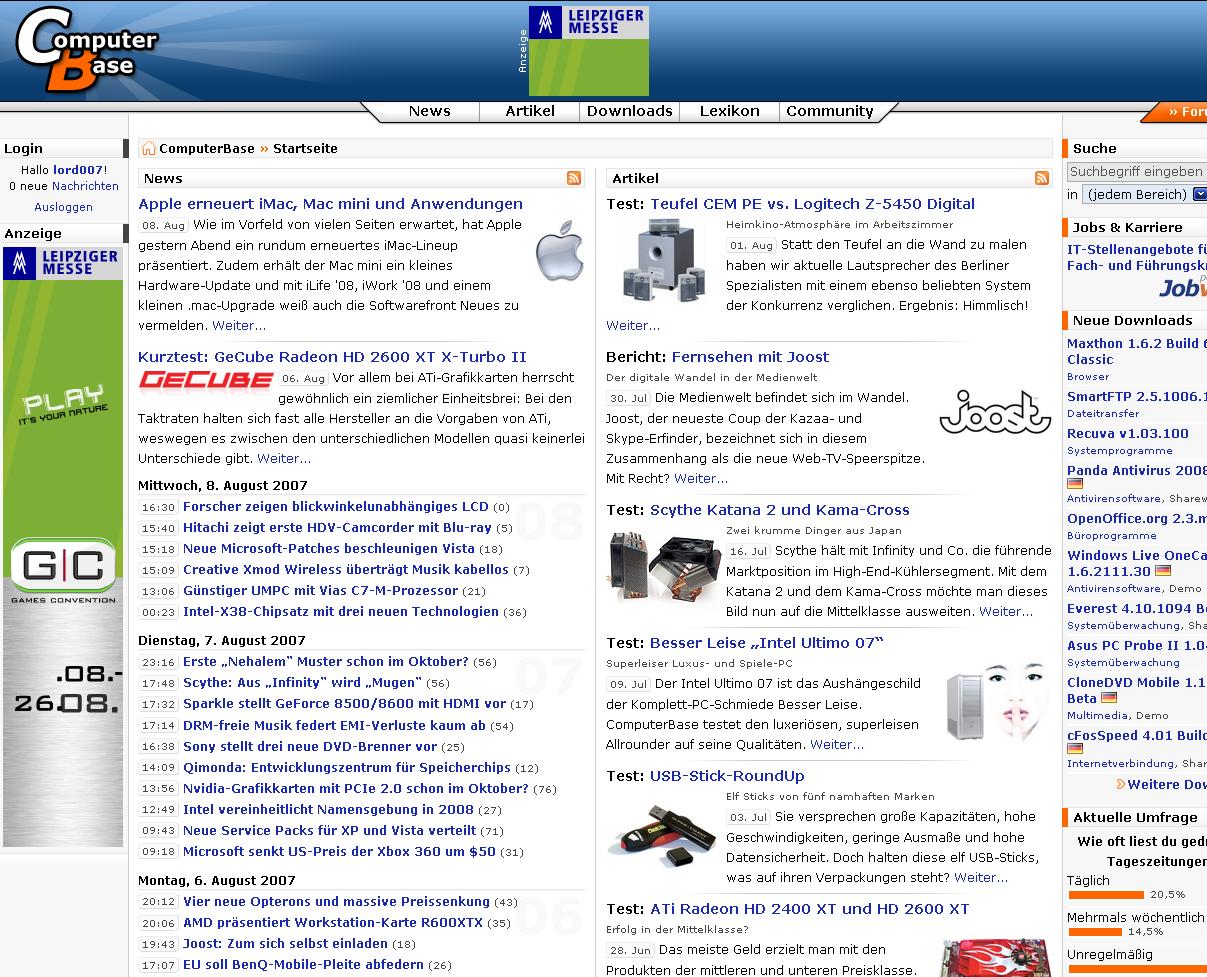1207x977 pixels.
Task: Click the Joost logo image
Action: click(995, 411)
